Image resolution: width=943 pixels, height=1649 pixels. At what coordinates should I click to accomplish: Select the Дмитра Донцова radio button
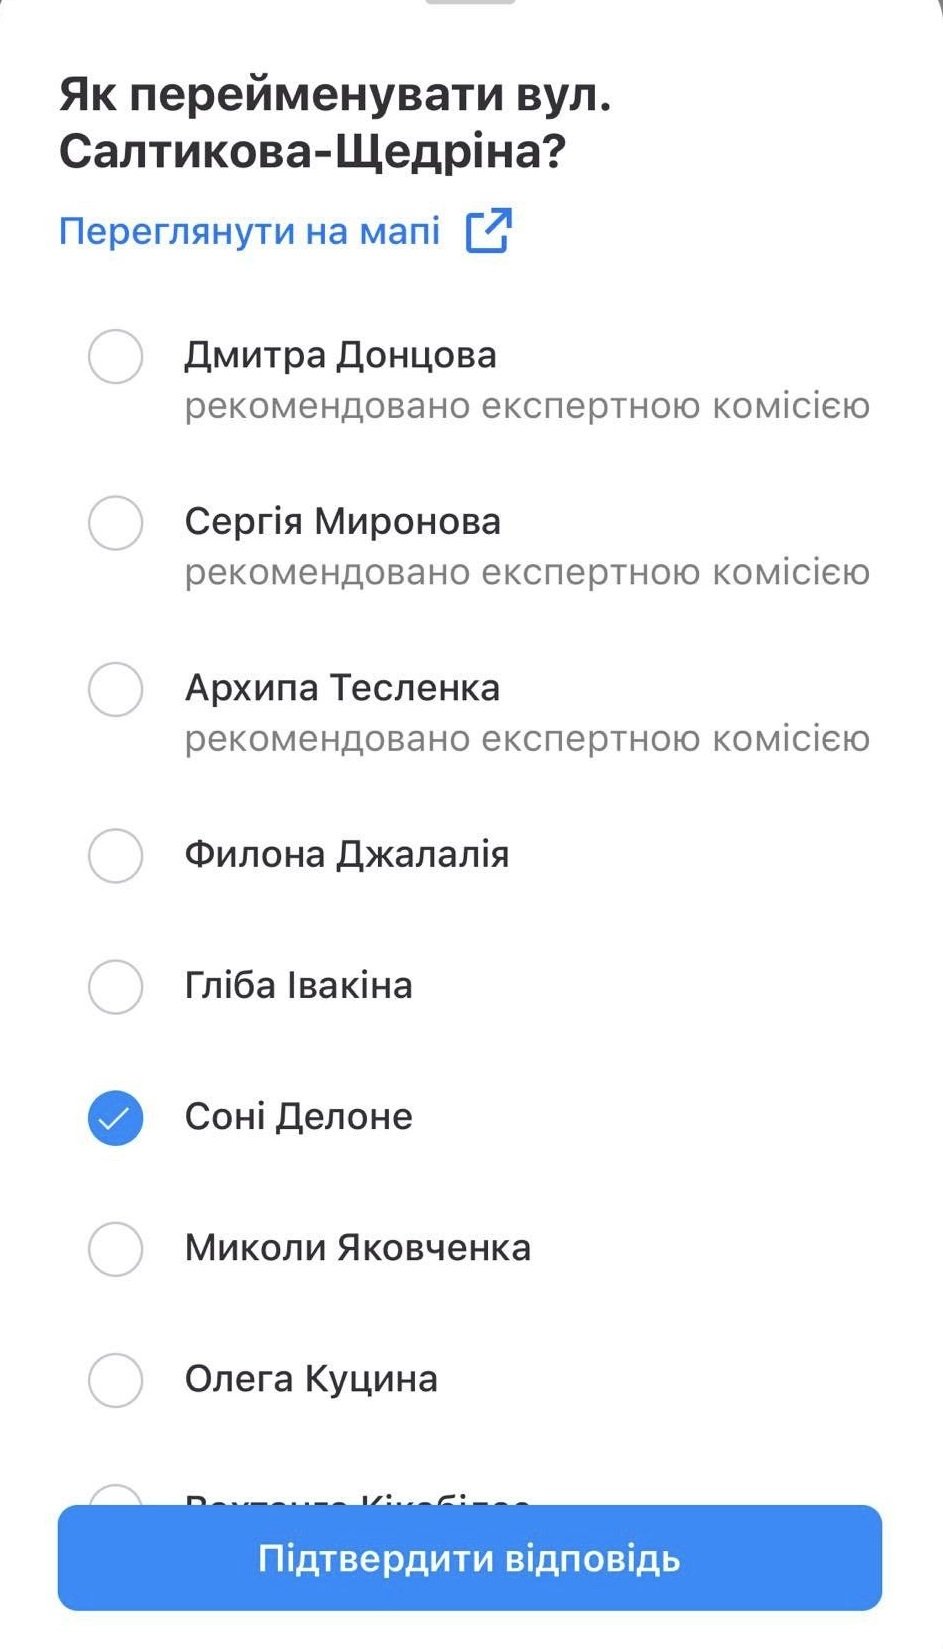point(115,356)
